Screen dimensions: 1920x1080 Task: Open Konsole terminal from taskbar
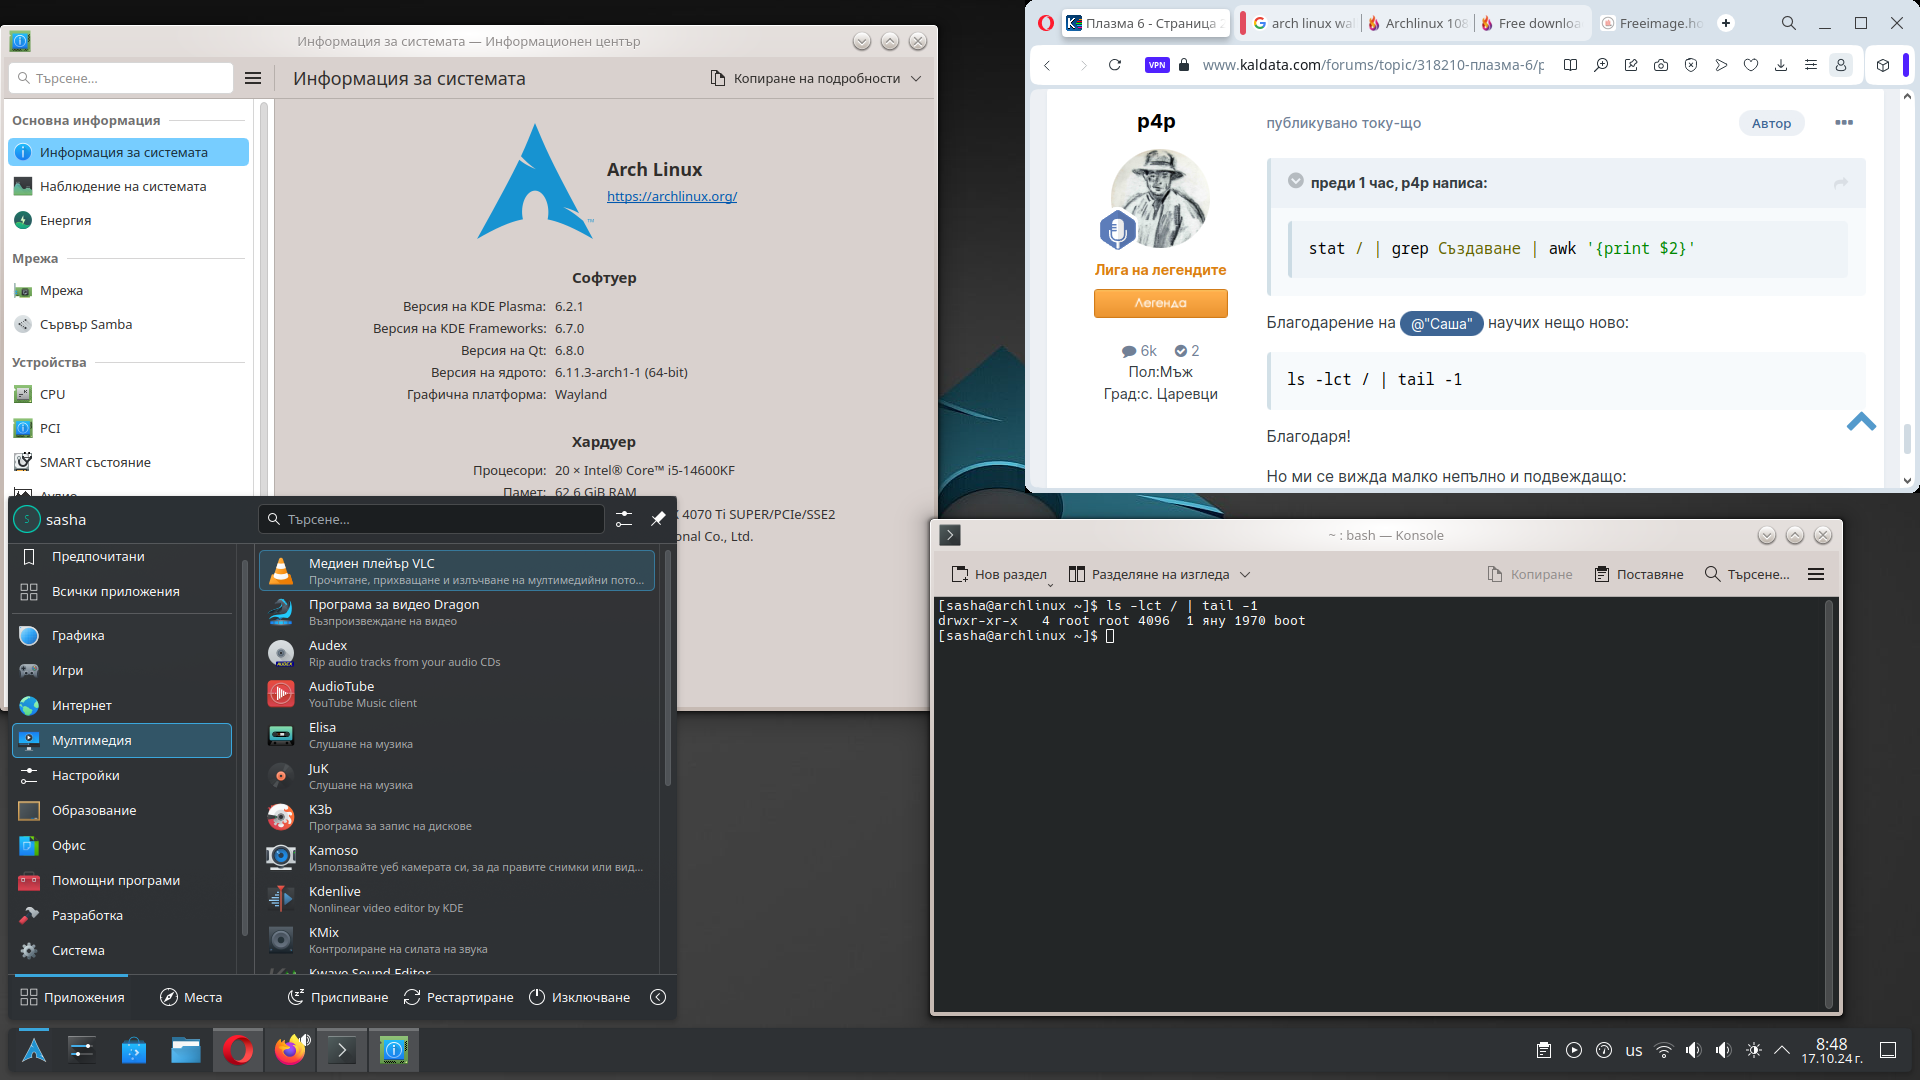coord(342,1050)
